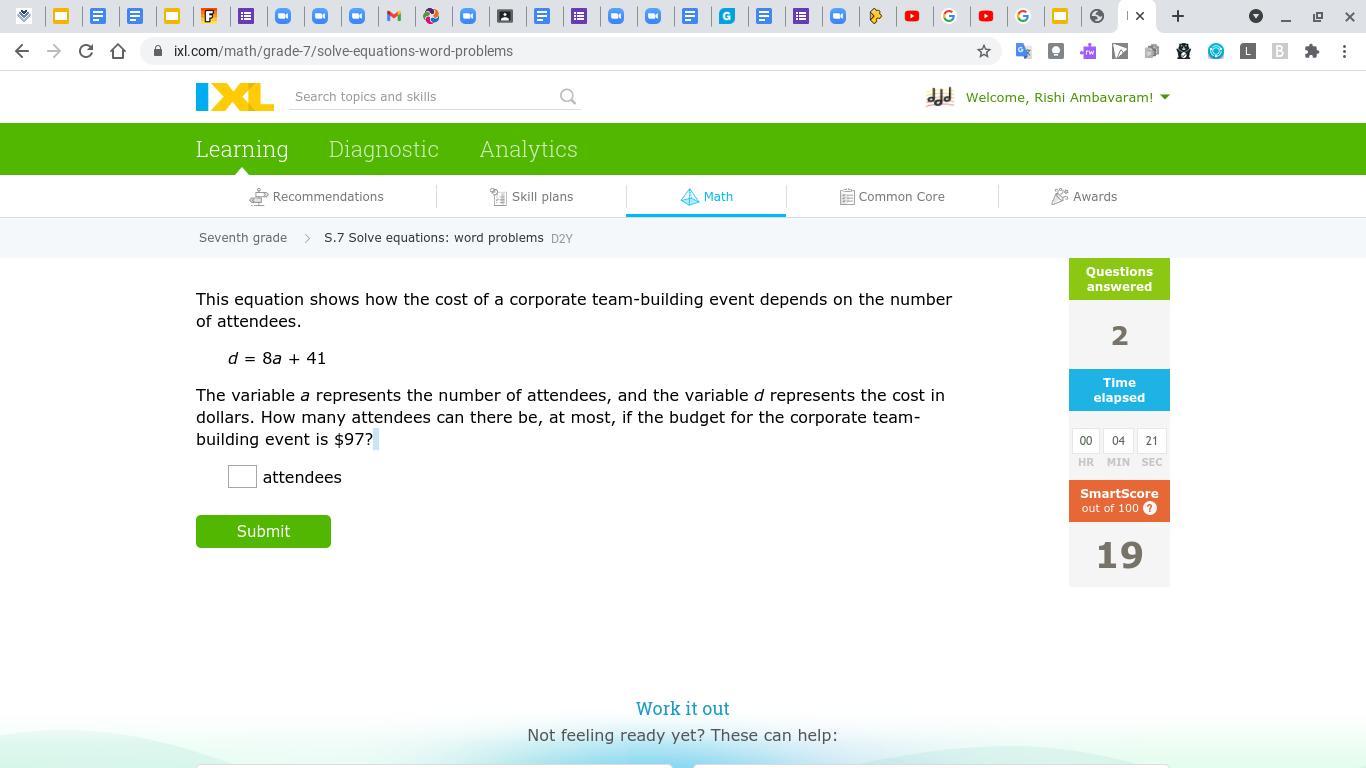Open the Diagnostic section

tap(384, 149)
